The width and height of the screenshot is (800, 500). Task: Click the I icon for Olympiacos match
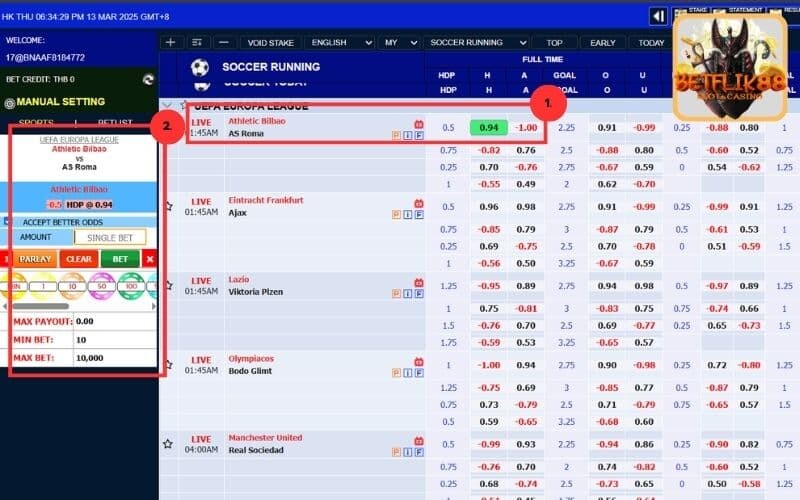click(x=408, y=372)
